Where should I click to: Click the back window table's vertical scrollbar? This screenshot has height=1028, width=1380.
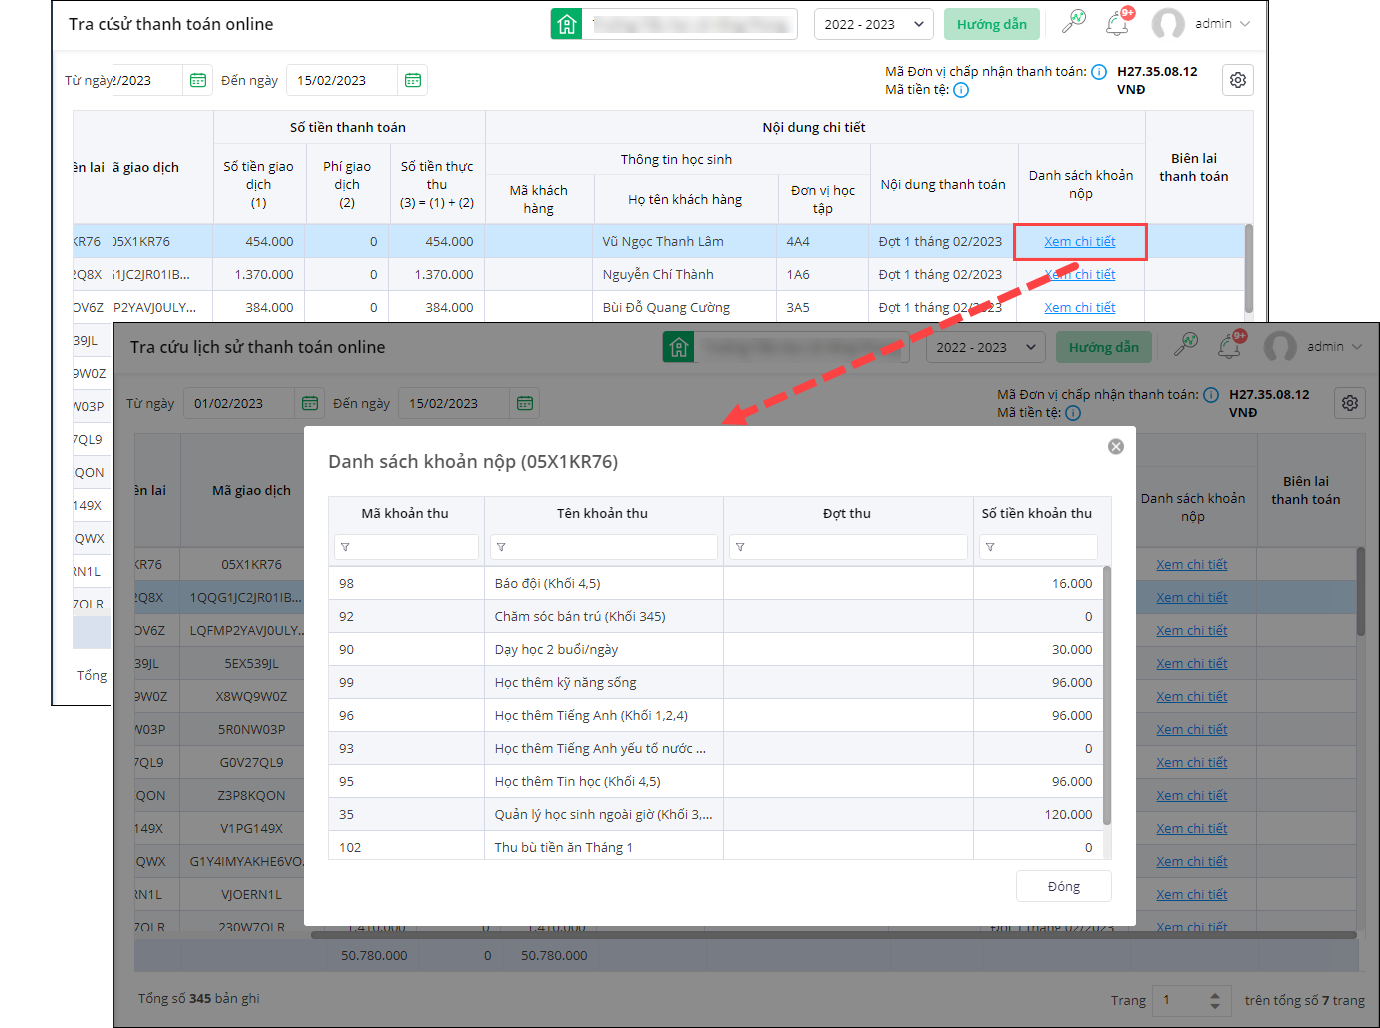click(1249, 268)
